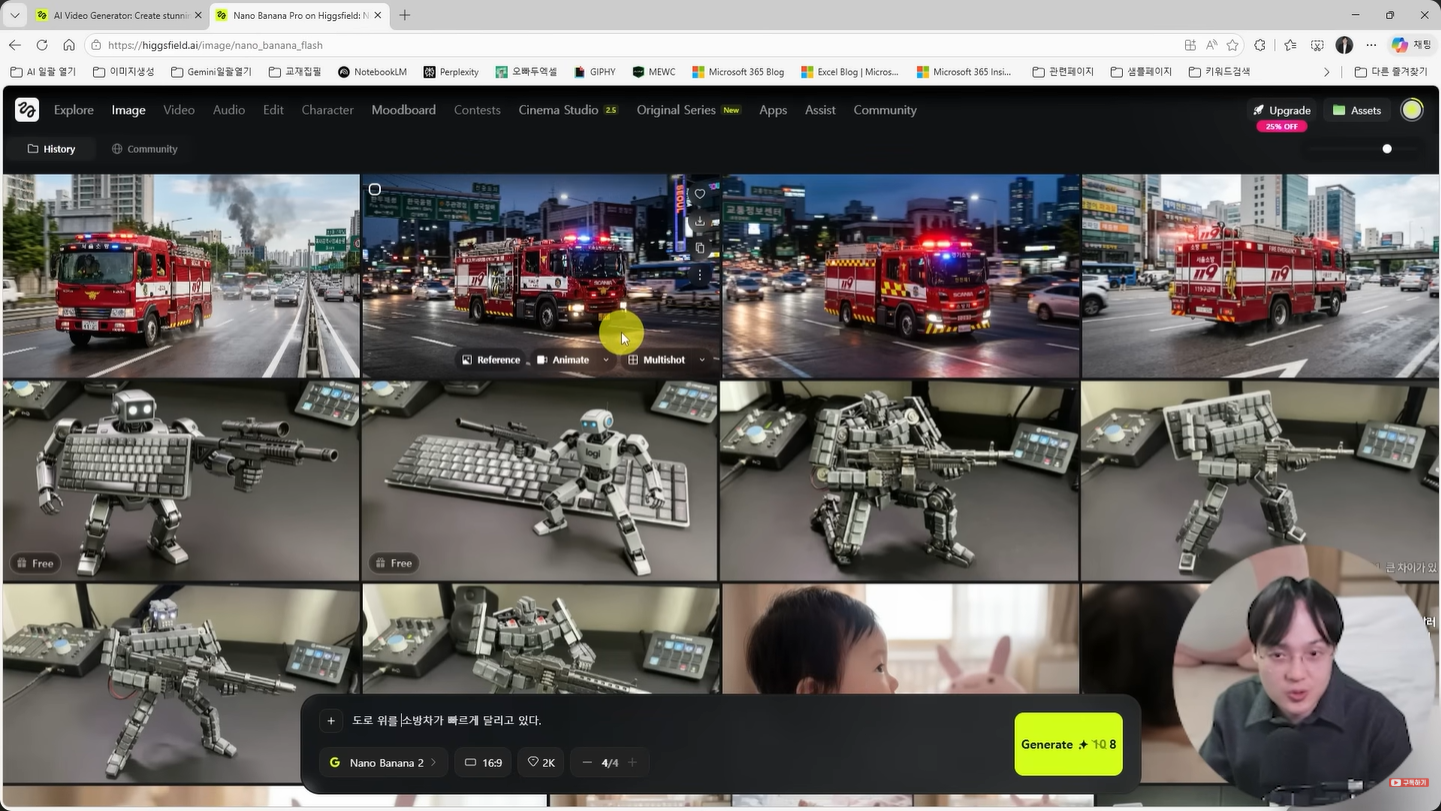
Task: Open the tab search dropdown in title bar
Action: pos(15,16)
